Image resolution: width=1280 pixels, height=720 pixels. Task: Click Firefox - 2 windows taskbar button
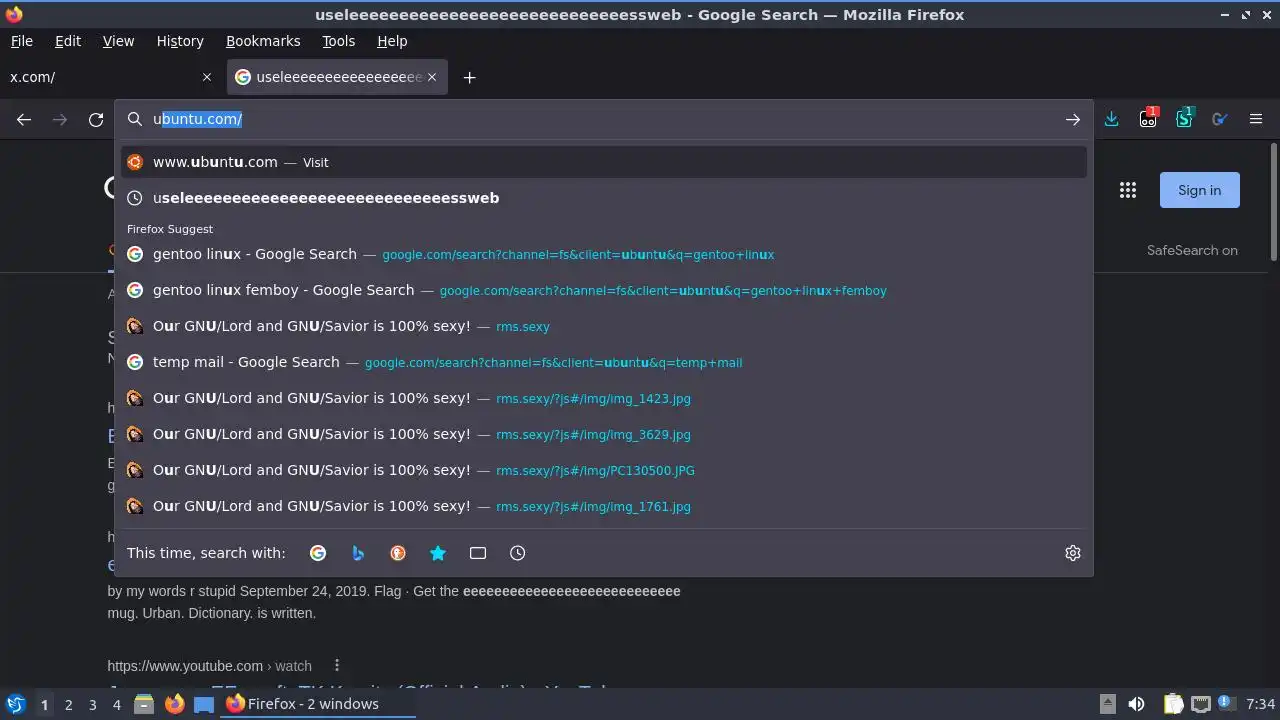tap(319, 704)
